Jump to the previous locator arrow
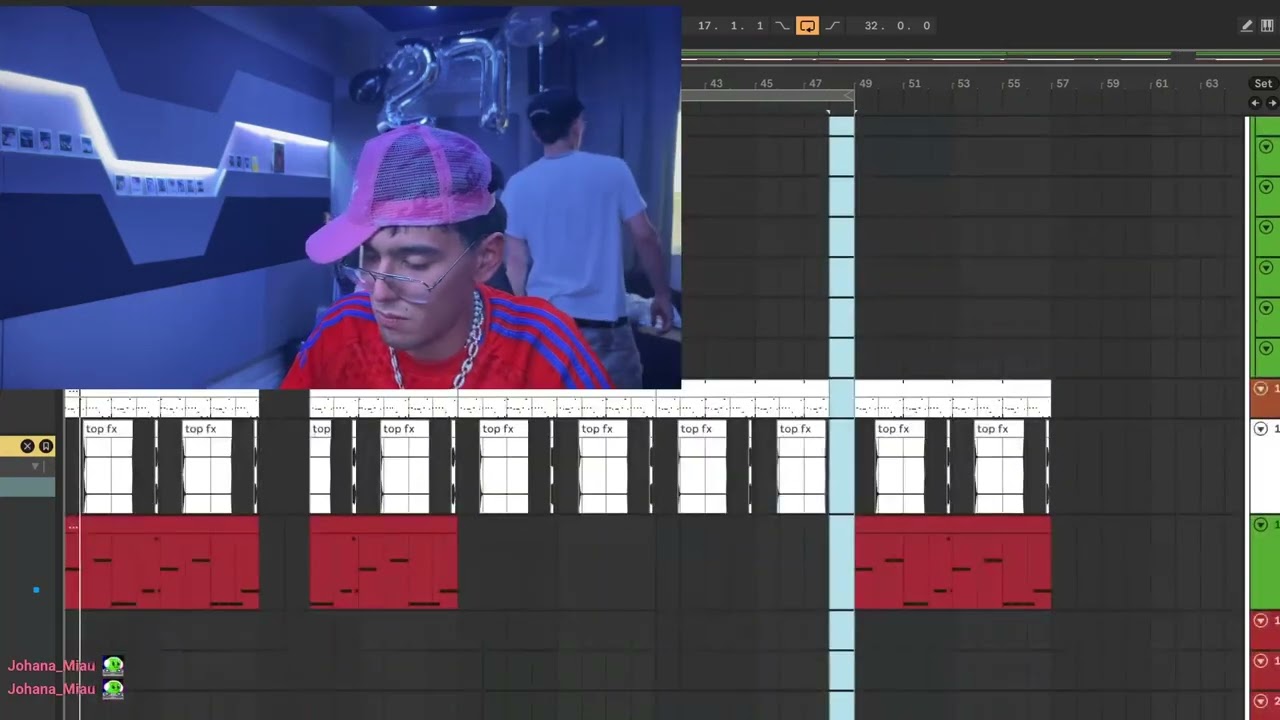 (1255, 103)
